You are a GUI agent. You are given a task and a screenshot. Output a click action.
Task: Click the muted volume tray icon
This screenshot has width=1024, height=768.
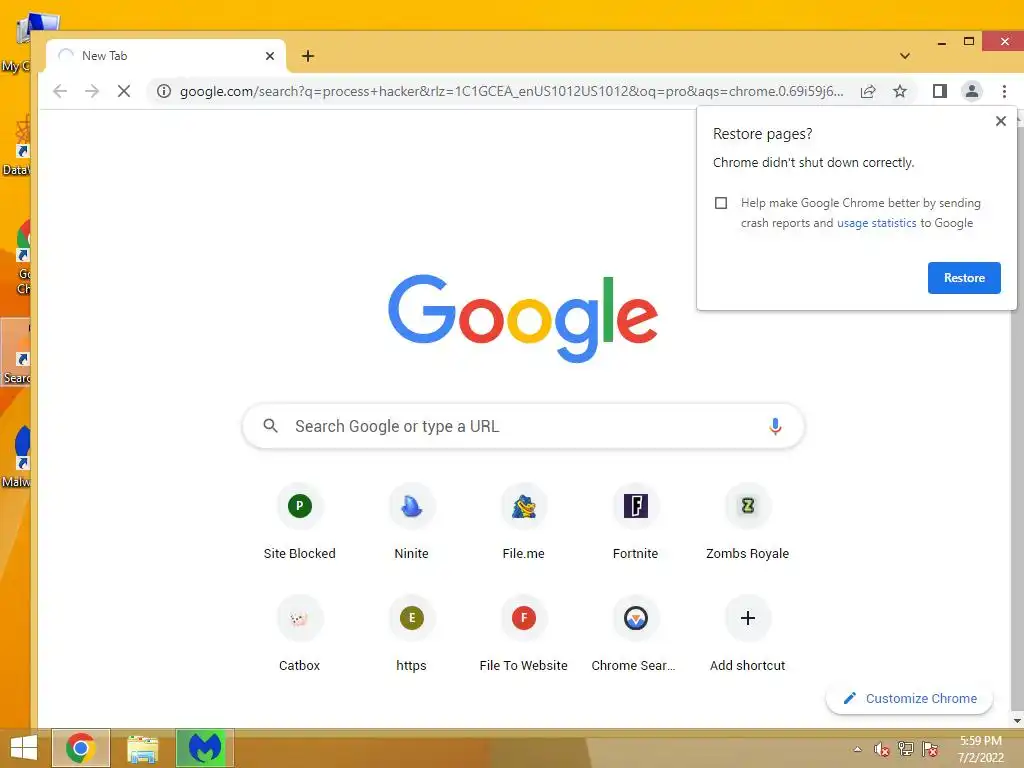click(882, 749)
